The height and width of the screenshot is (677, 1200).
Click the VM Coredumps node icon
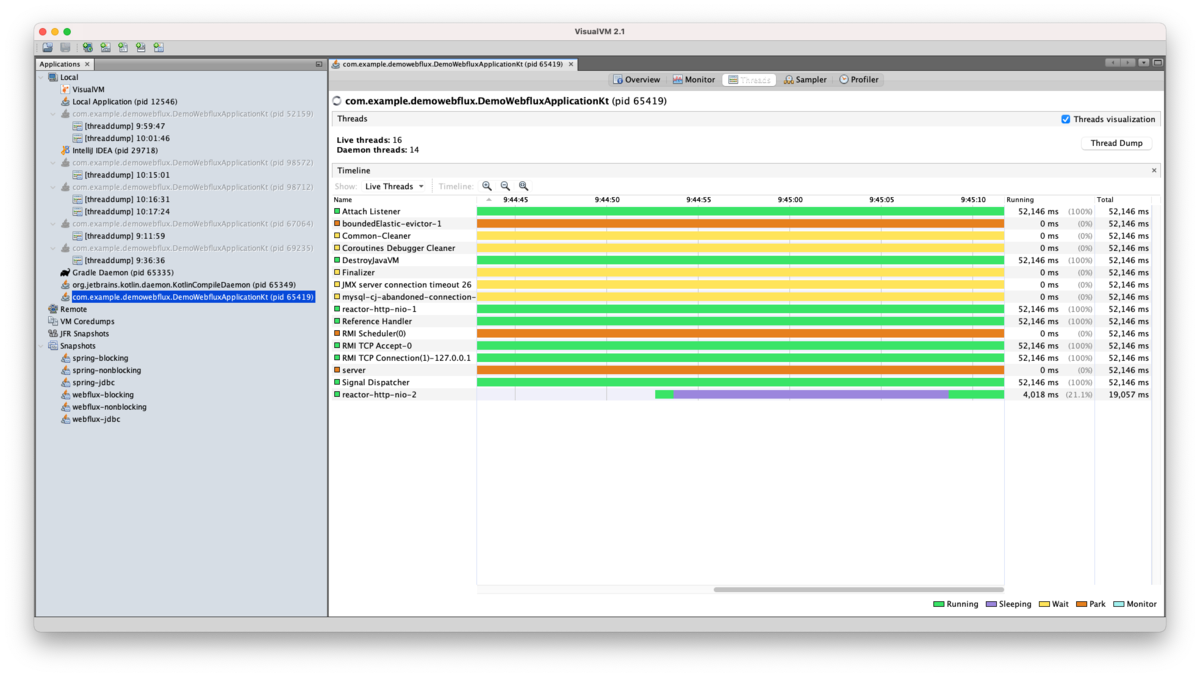pyautogui.click(x=53, y=321)
